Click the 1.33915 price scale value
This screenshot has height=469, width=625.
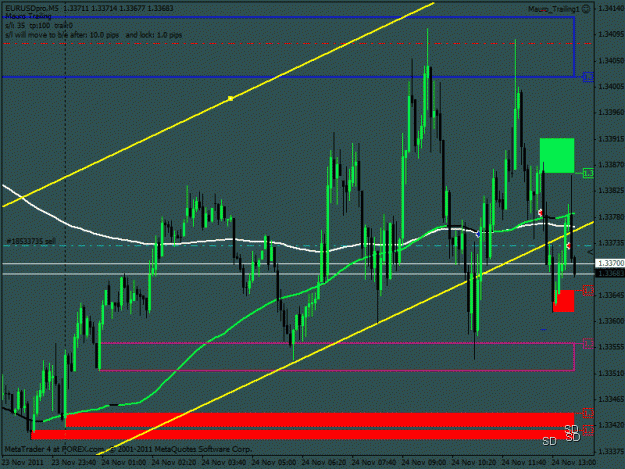pyautogui.click(x=611, y=139)
